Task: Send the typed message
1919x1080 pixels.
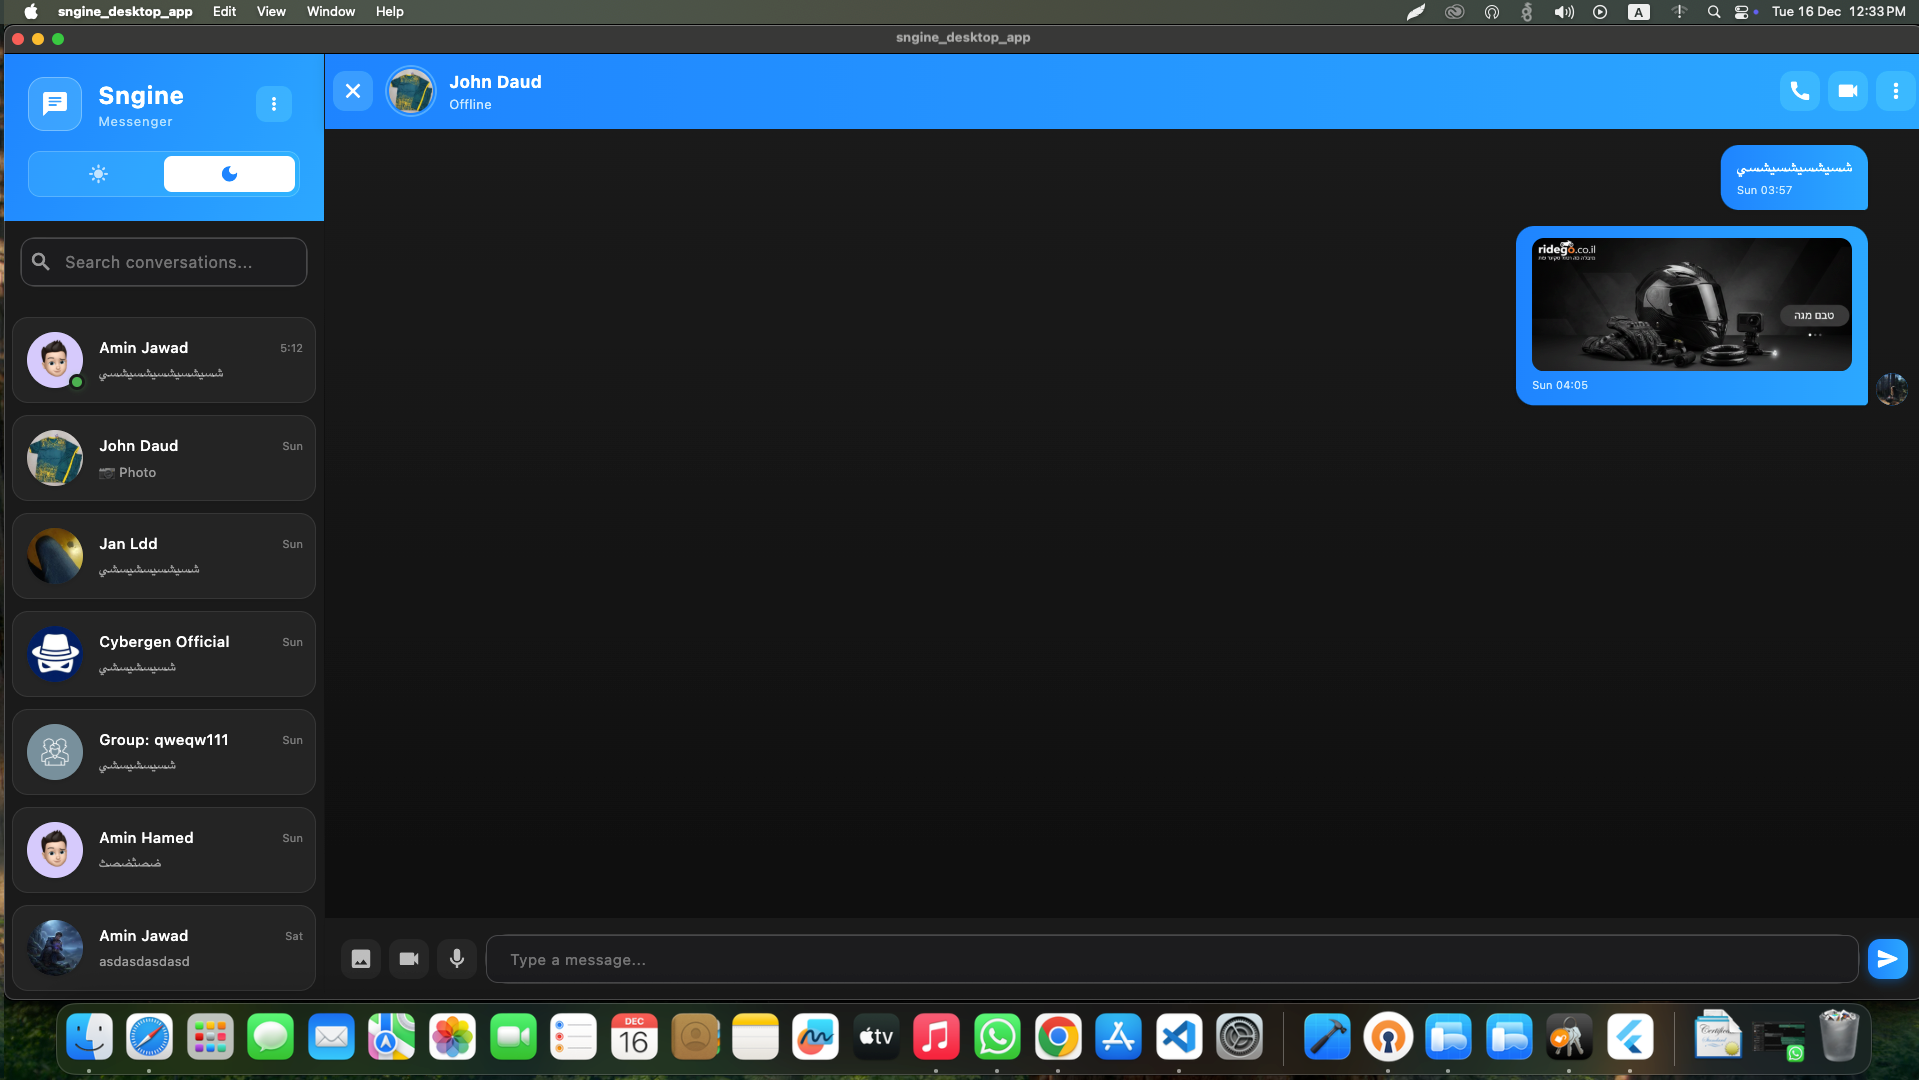Action: pyautogui.click(x=1887, y=958)
